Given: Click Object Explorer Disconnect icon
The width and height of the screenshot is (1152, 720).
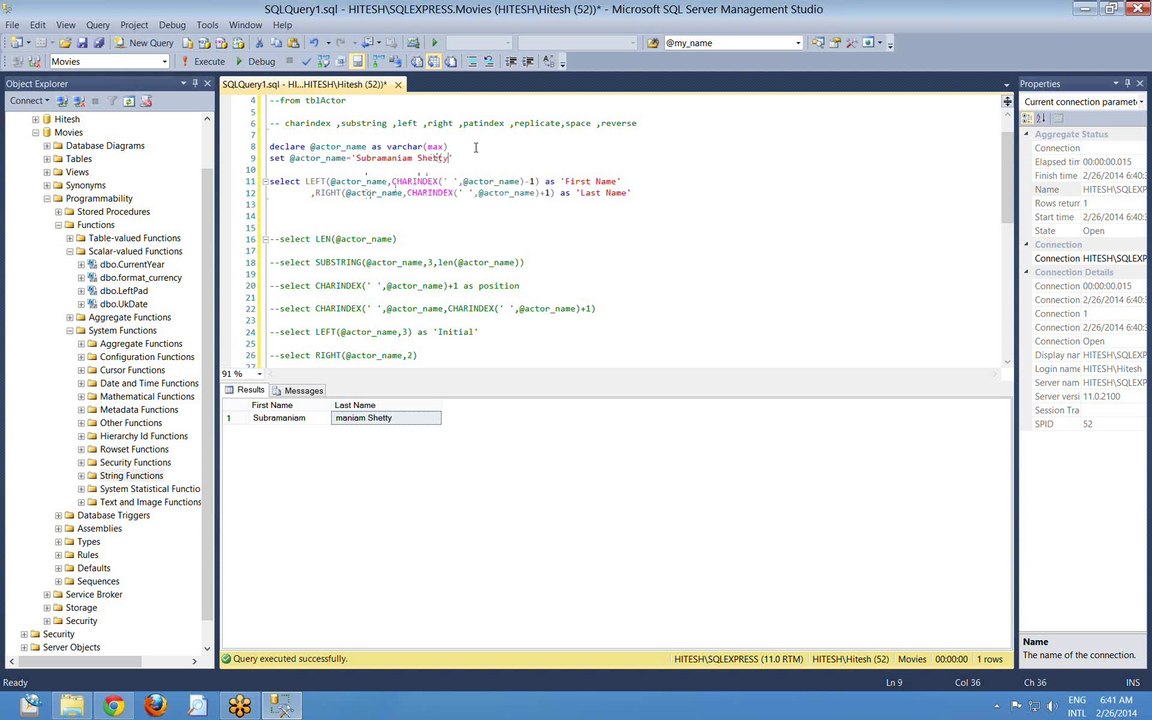Looking at the screenshot, I should 79,101.
